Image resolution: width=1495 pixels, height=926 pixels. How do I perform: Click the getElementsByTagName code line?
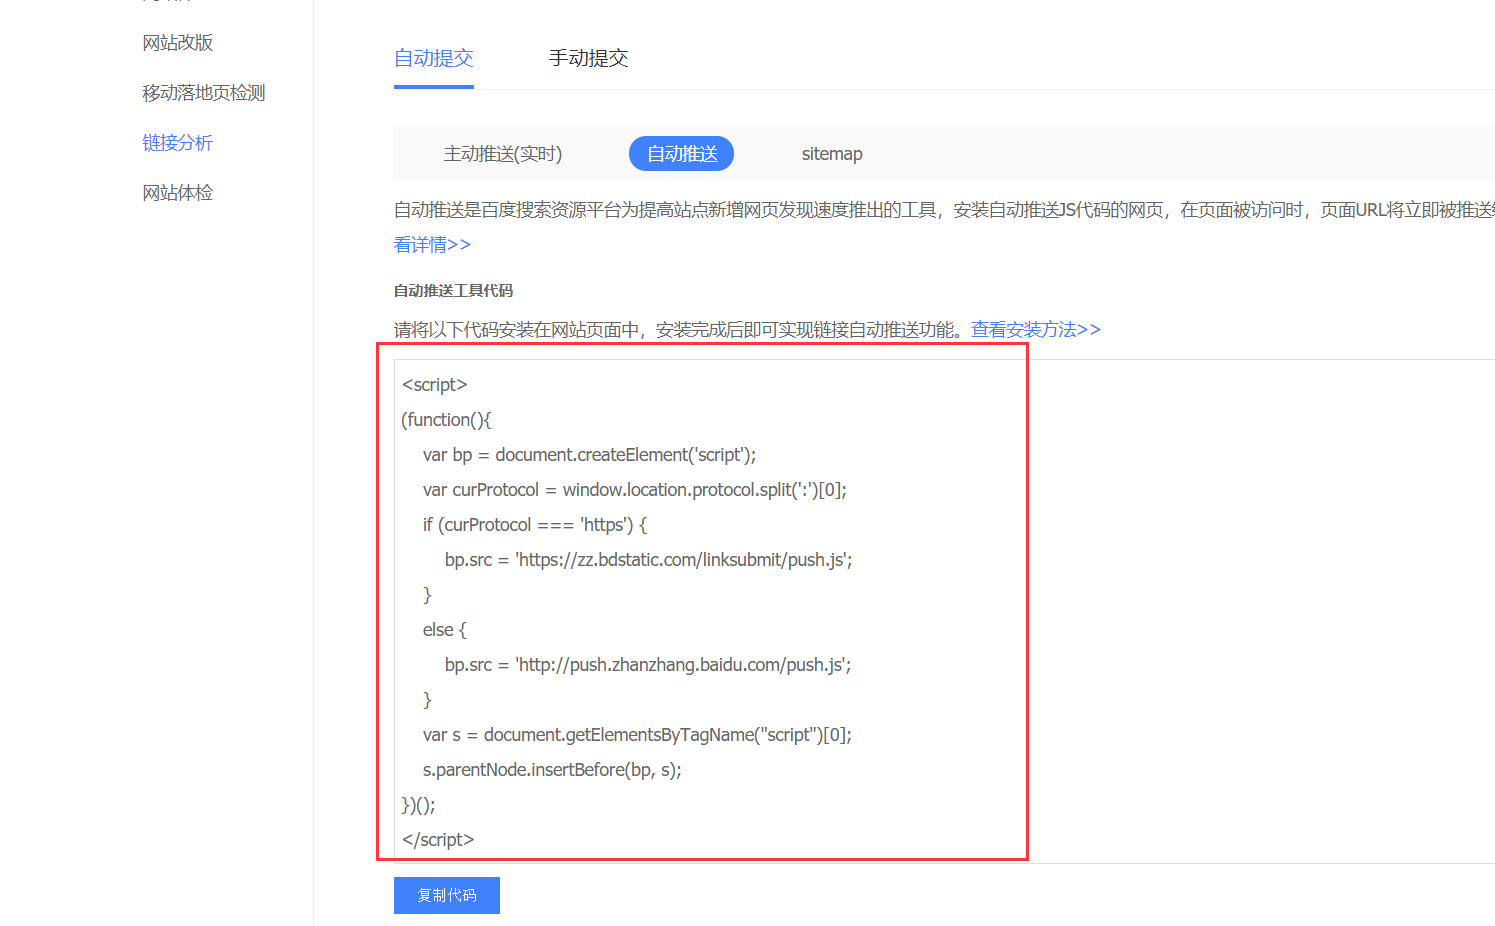(x=637, y=735)
